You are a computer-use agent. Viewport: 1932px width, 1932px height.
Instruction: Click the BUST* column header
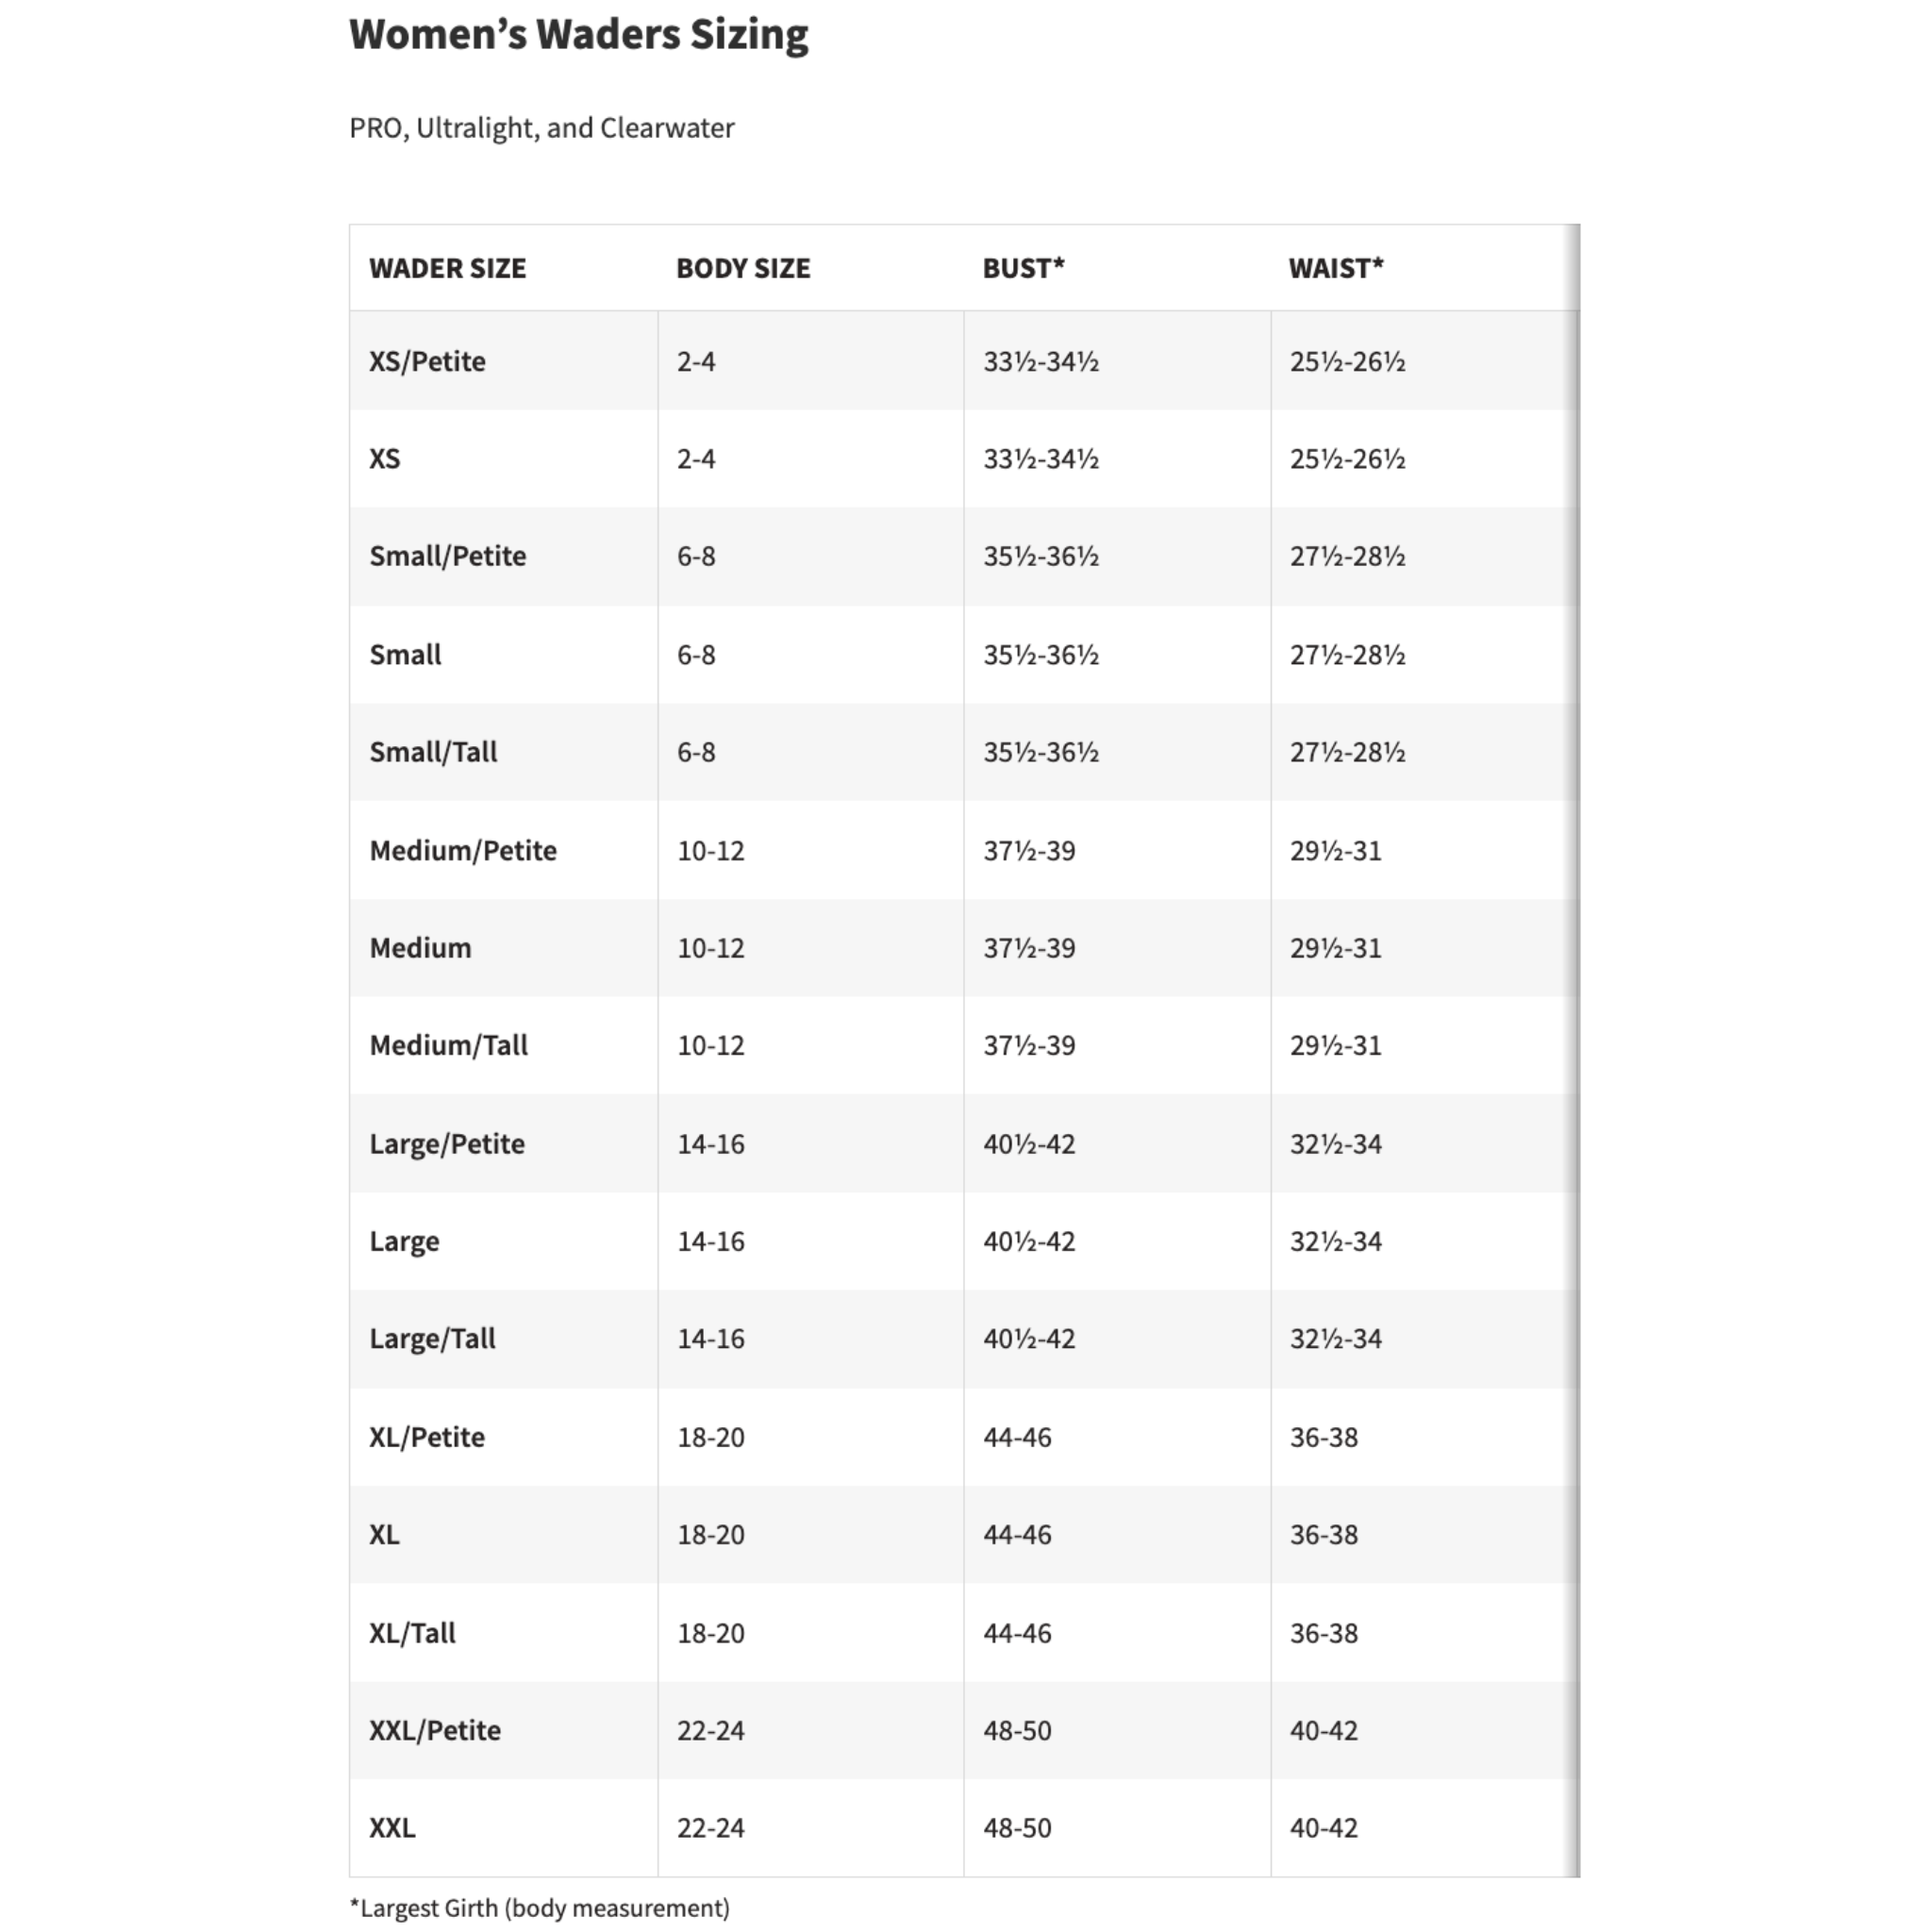(1023, 268)
